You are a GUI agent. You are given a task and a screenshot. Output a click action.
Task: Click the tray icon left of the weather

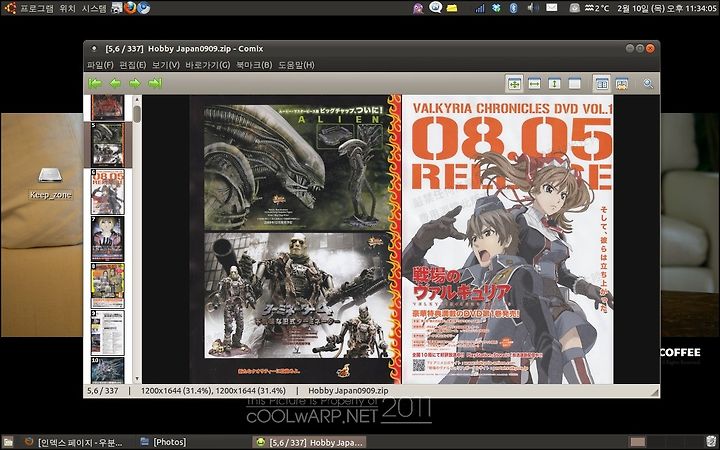(x=574, y=8)
